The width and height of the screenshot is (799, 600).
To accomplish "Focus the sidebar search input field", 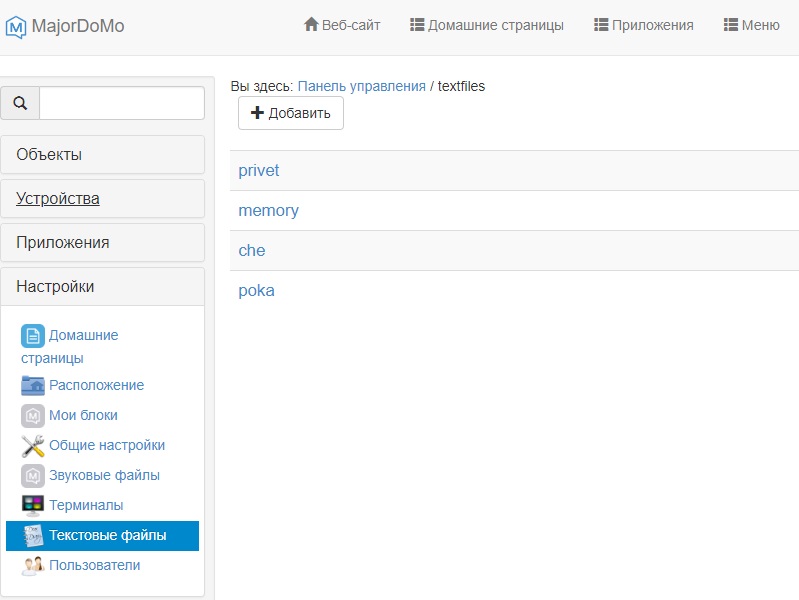I will (x=121, y=103).
